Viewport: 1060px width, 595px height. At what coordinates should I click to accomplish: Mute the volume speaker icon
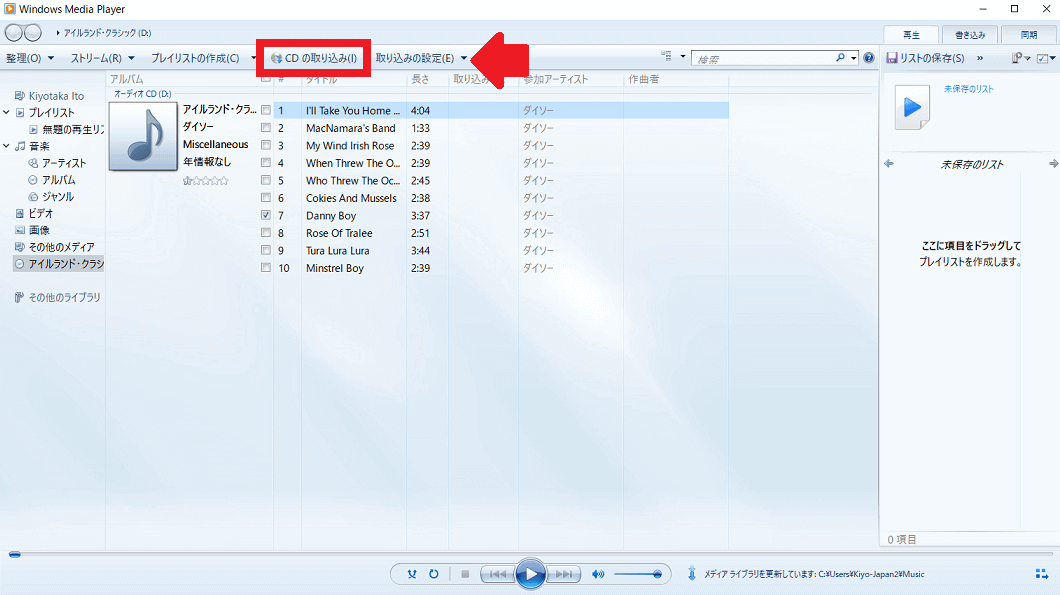pos(598,574)
